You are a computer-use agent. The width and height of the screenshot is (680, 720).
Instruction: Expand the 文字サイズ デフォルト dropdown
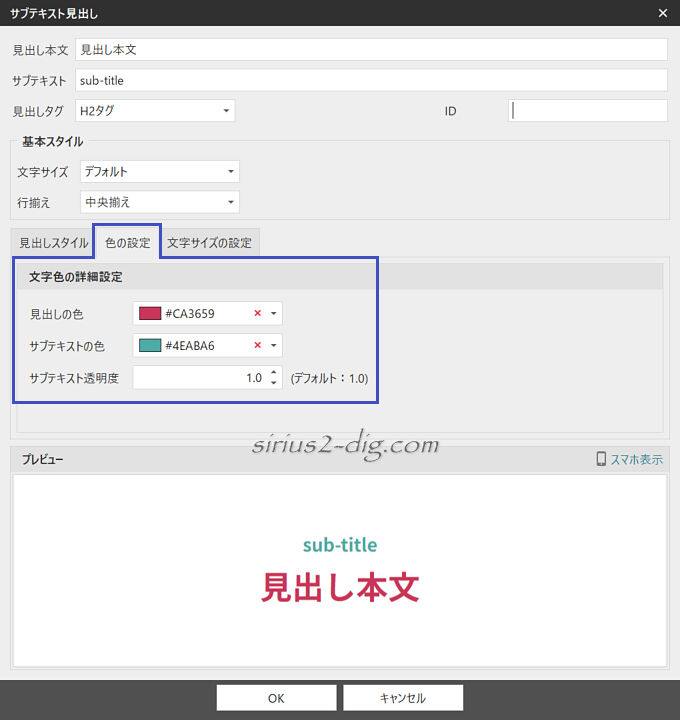pyautogui.click(x=231, y=172)
